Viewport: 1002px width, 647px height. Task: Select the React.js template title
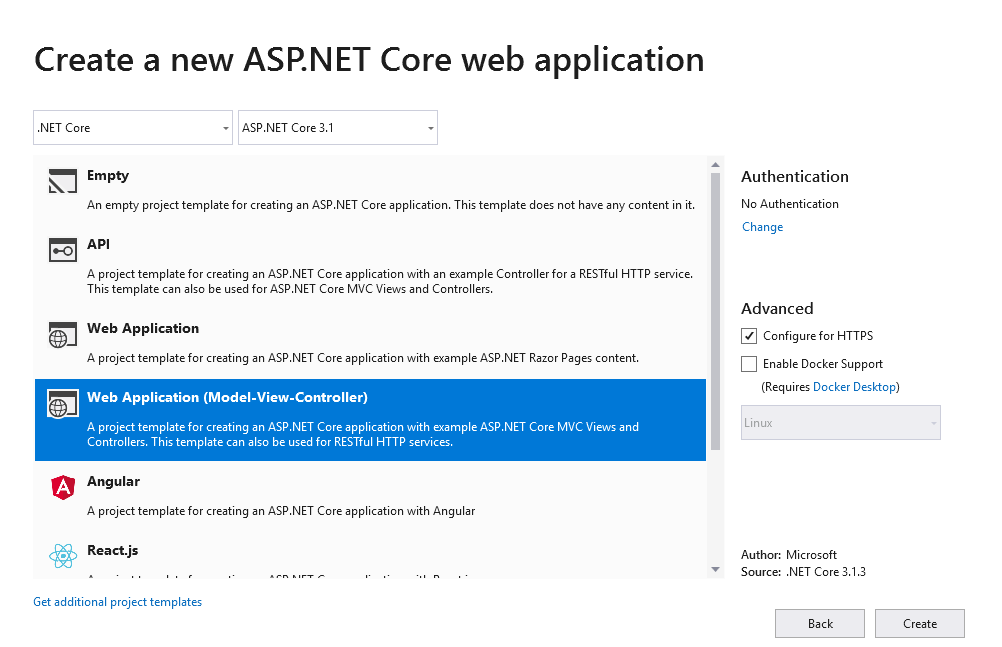point(112,550)
